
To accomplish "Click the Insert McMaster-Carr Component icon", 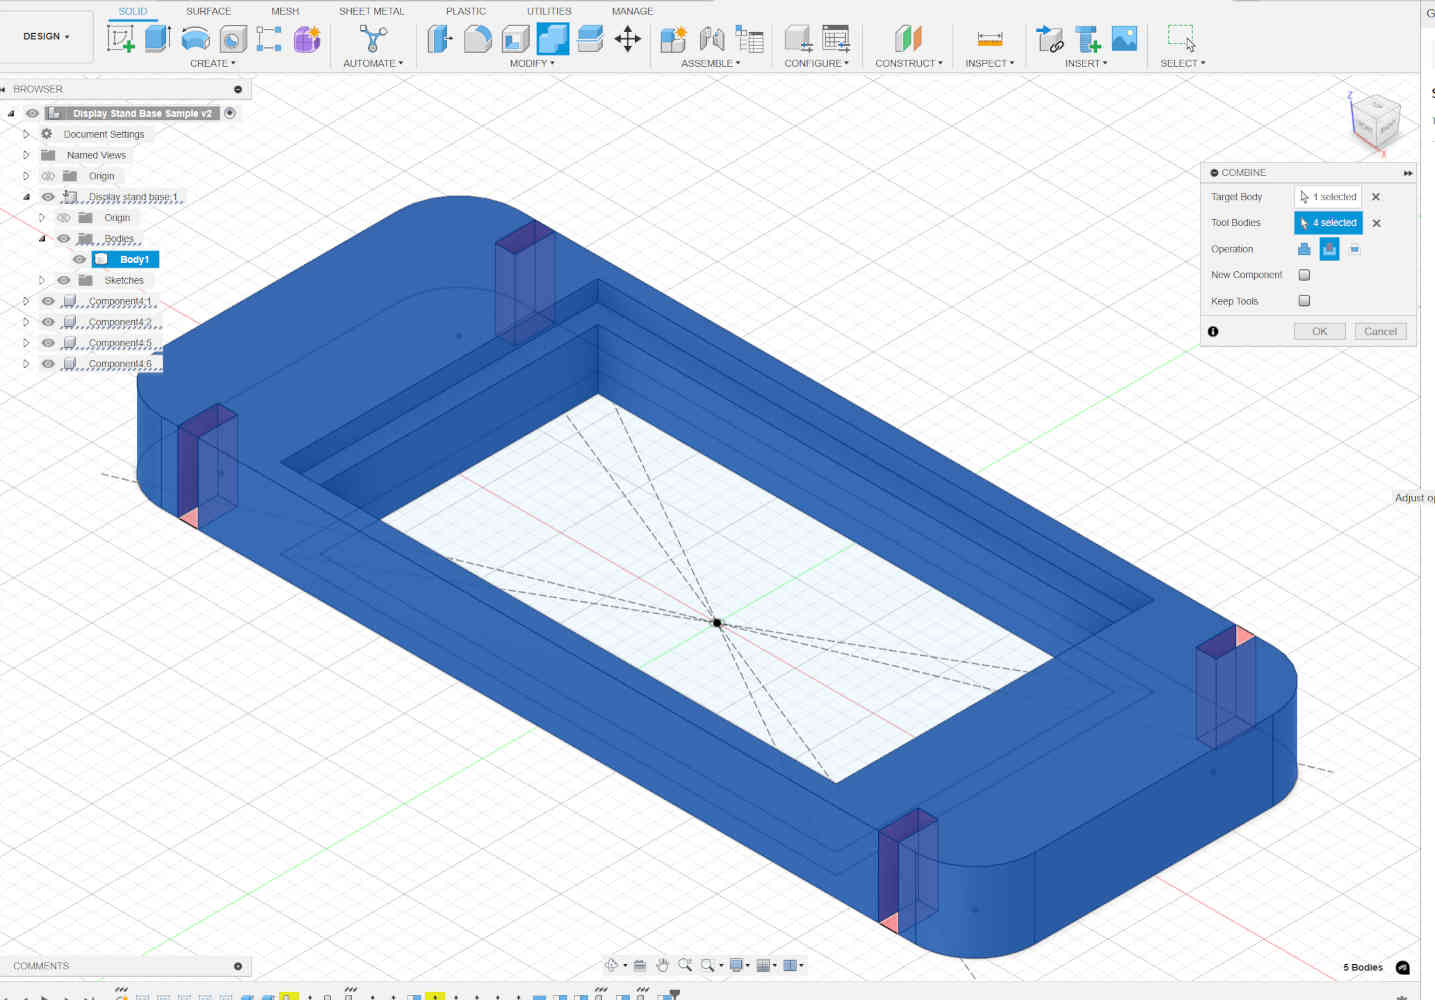I will tap(1087, 39).
